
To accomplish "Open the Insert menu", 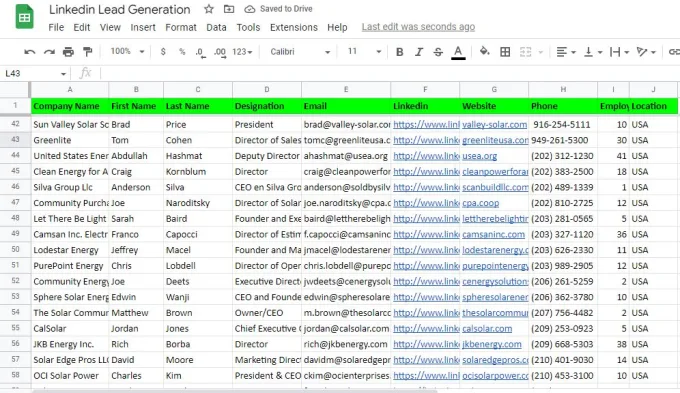I will pos(143,27).
